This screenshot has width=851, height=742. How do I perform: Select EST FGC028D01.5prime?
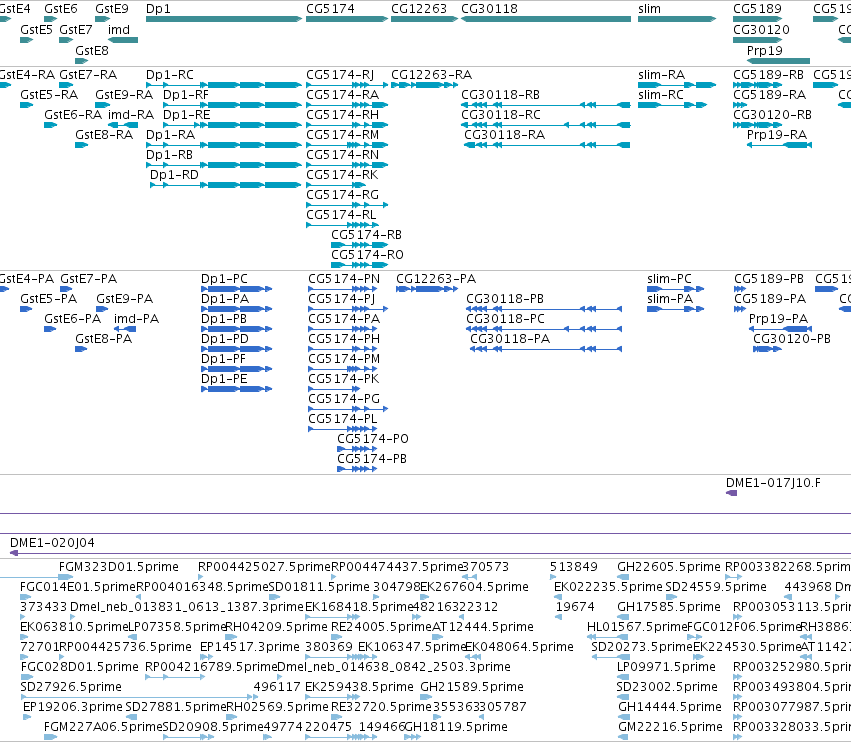tap(80, 666)
